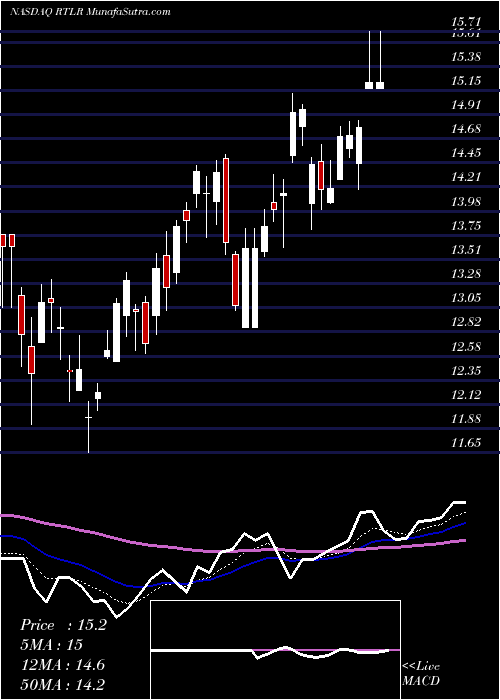Click the 13.75 price axis label
Screen dimensions: 500x700
tap(466, 226)
